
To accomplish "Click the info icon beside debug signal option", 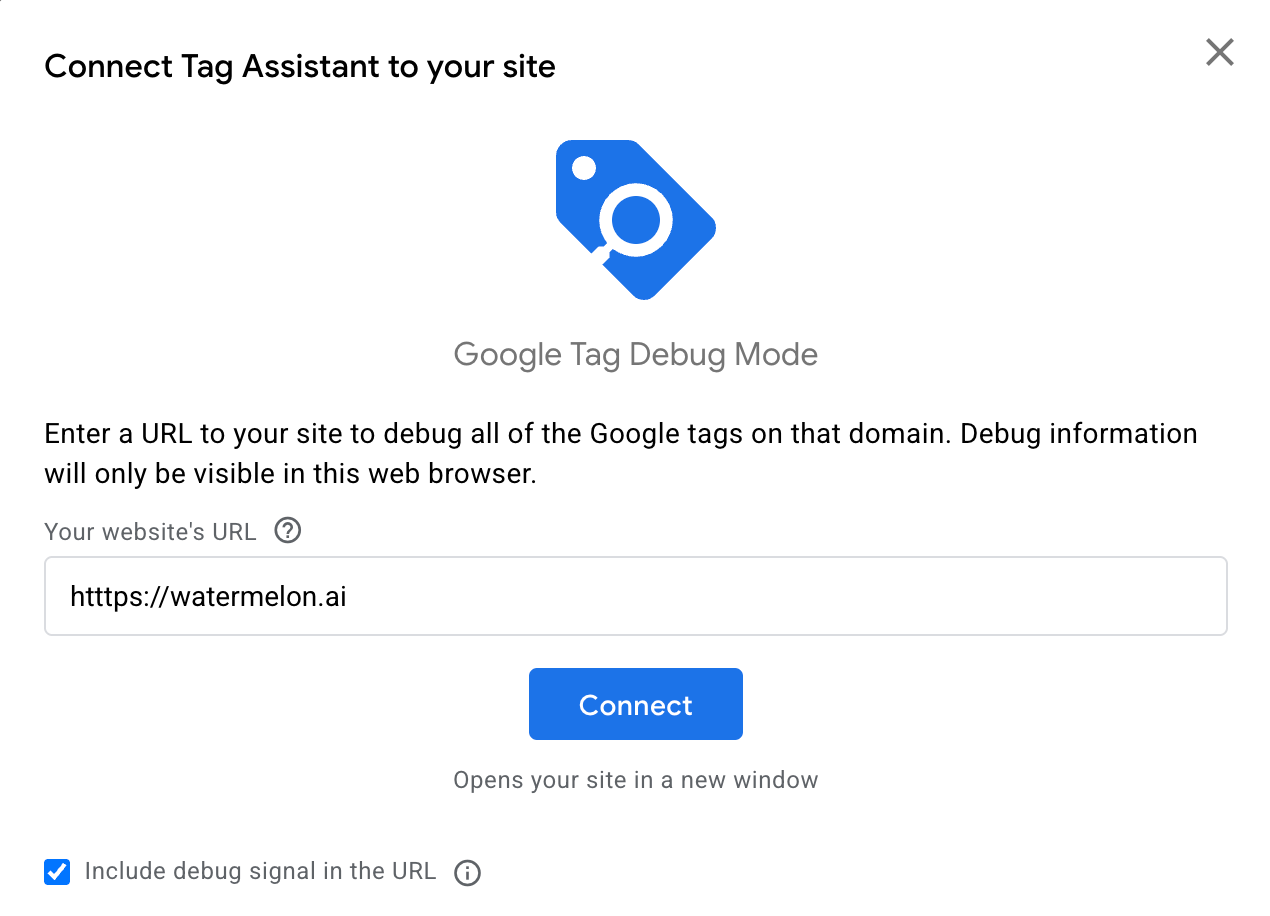I will point(466,872).
